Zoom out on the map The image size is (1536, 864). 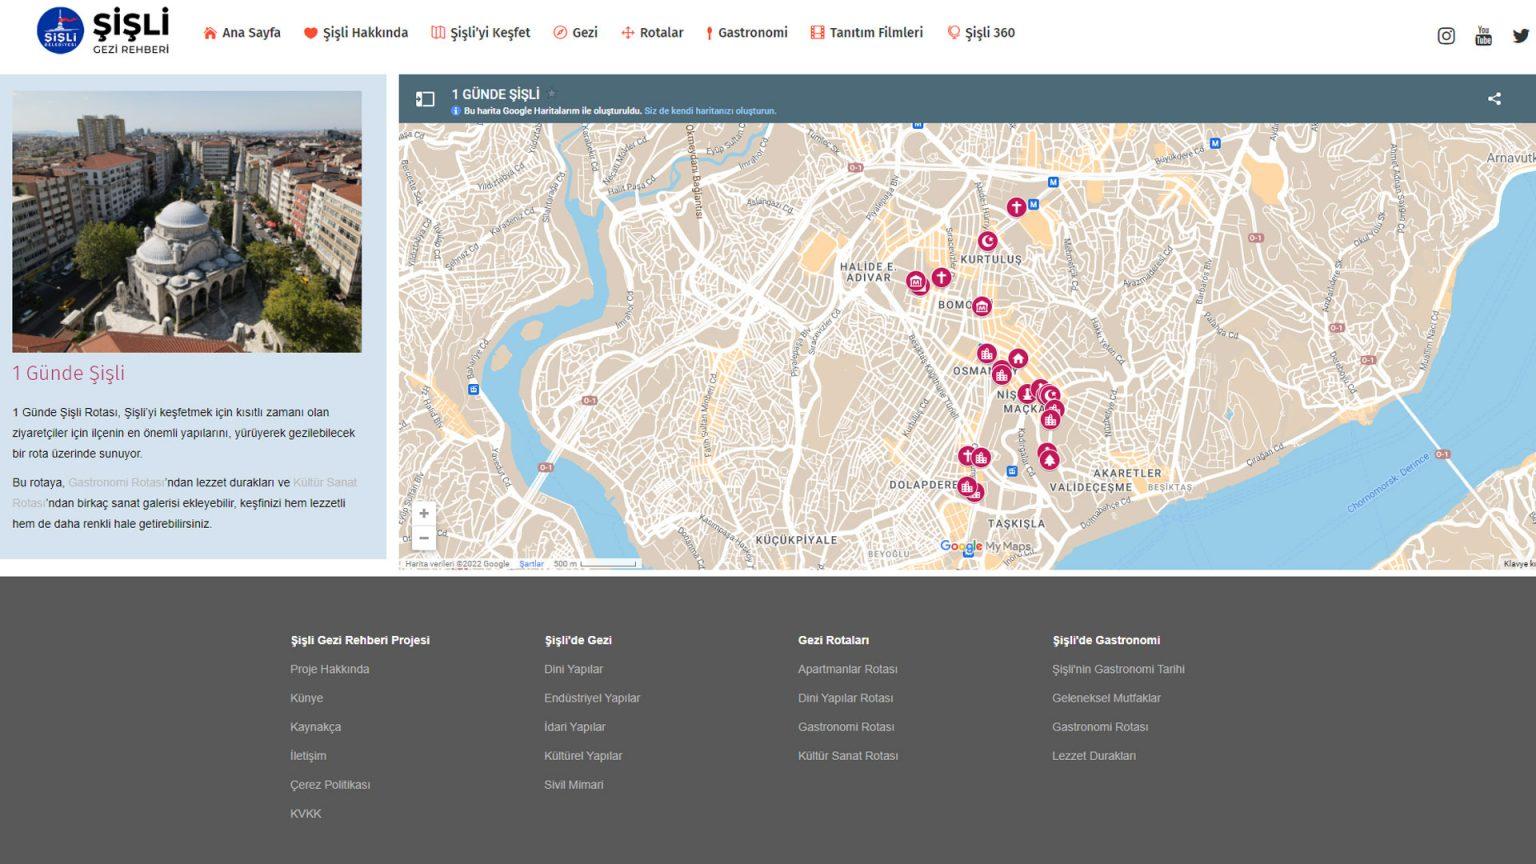pyautogui.click(x=424, y=538)
